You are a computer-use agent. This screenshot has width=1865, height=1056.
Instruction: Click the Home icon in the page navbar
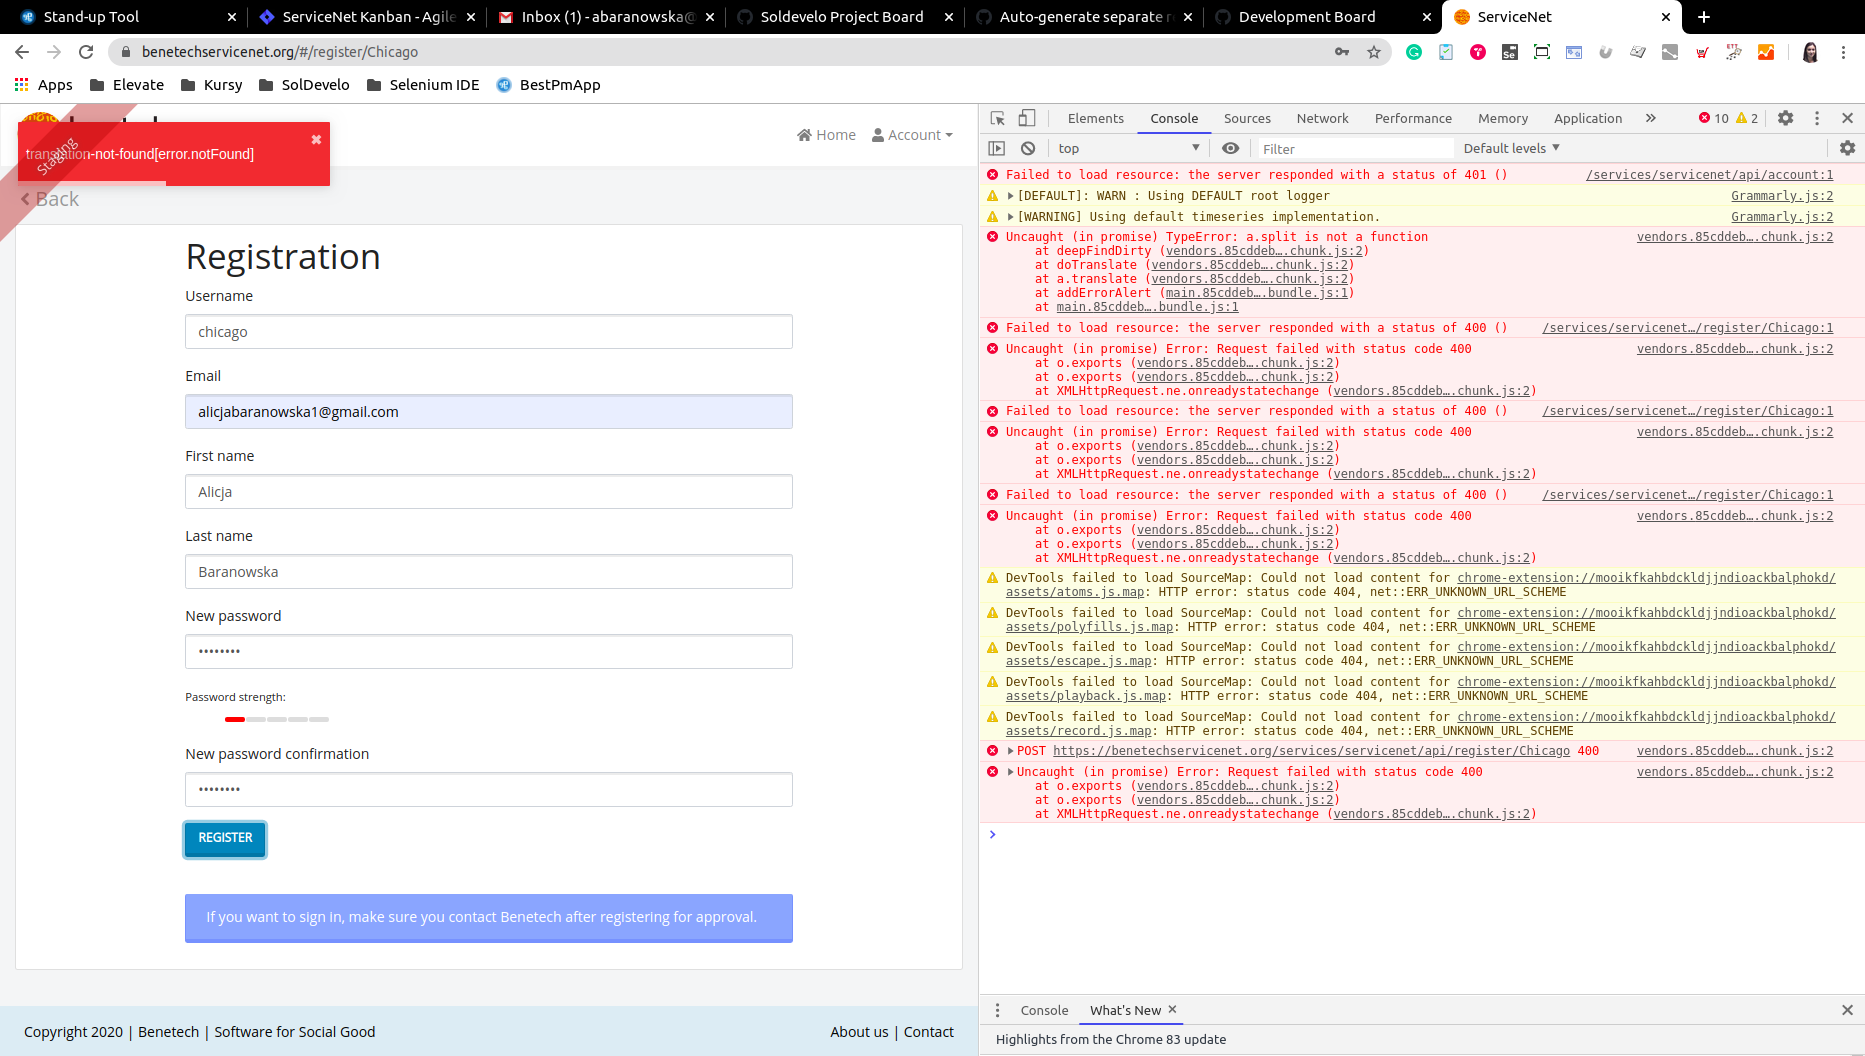coord(803,134)
